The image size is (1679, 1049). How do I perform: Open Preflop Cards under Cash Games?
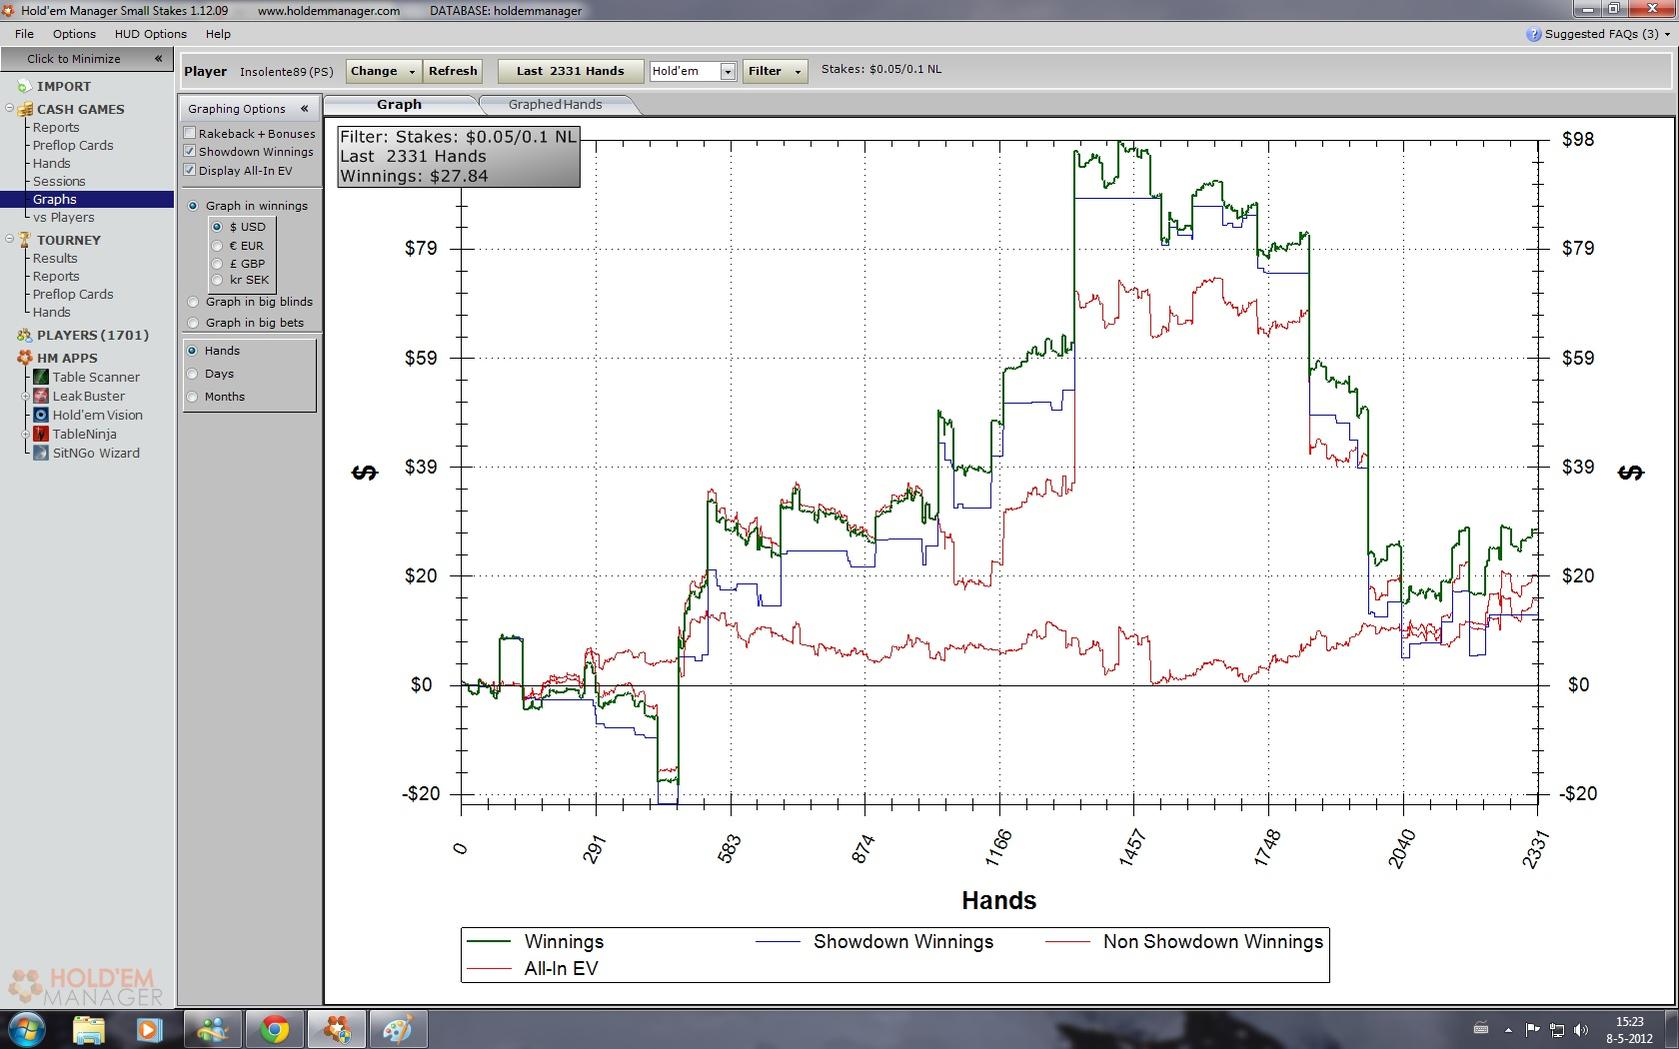coord(73,145)
